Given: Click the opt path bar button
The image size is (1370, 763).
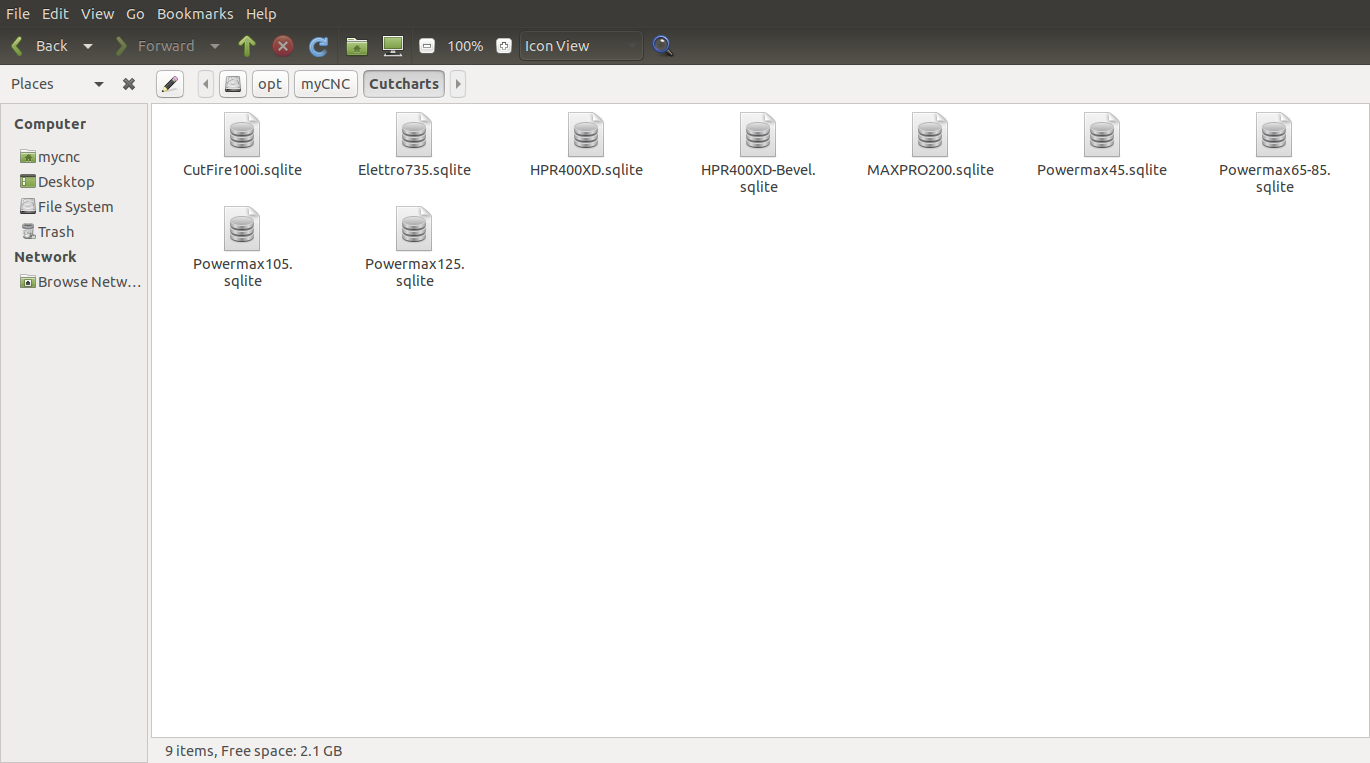Looking at the screenshot, I should click(x=270, y=84).
